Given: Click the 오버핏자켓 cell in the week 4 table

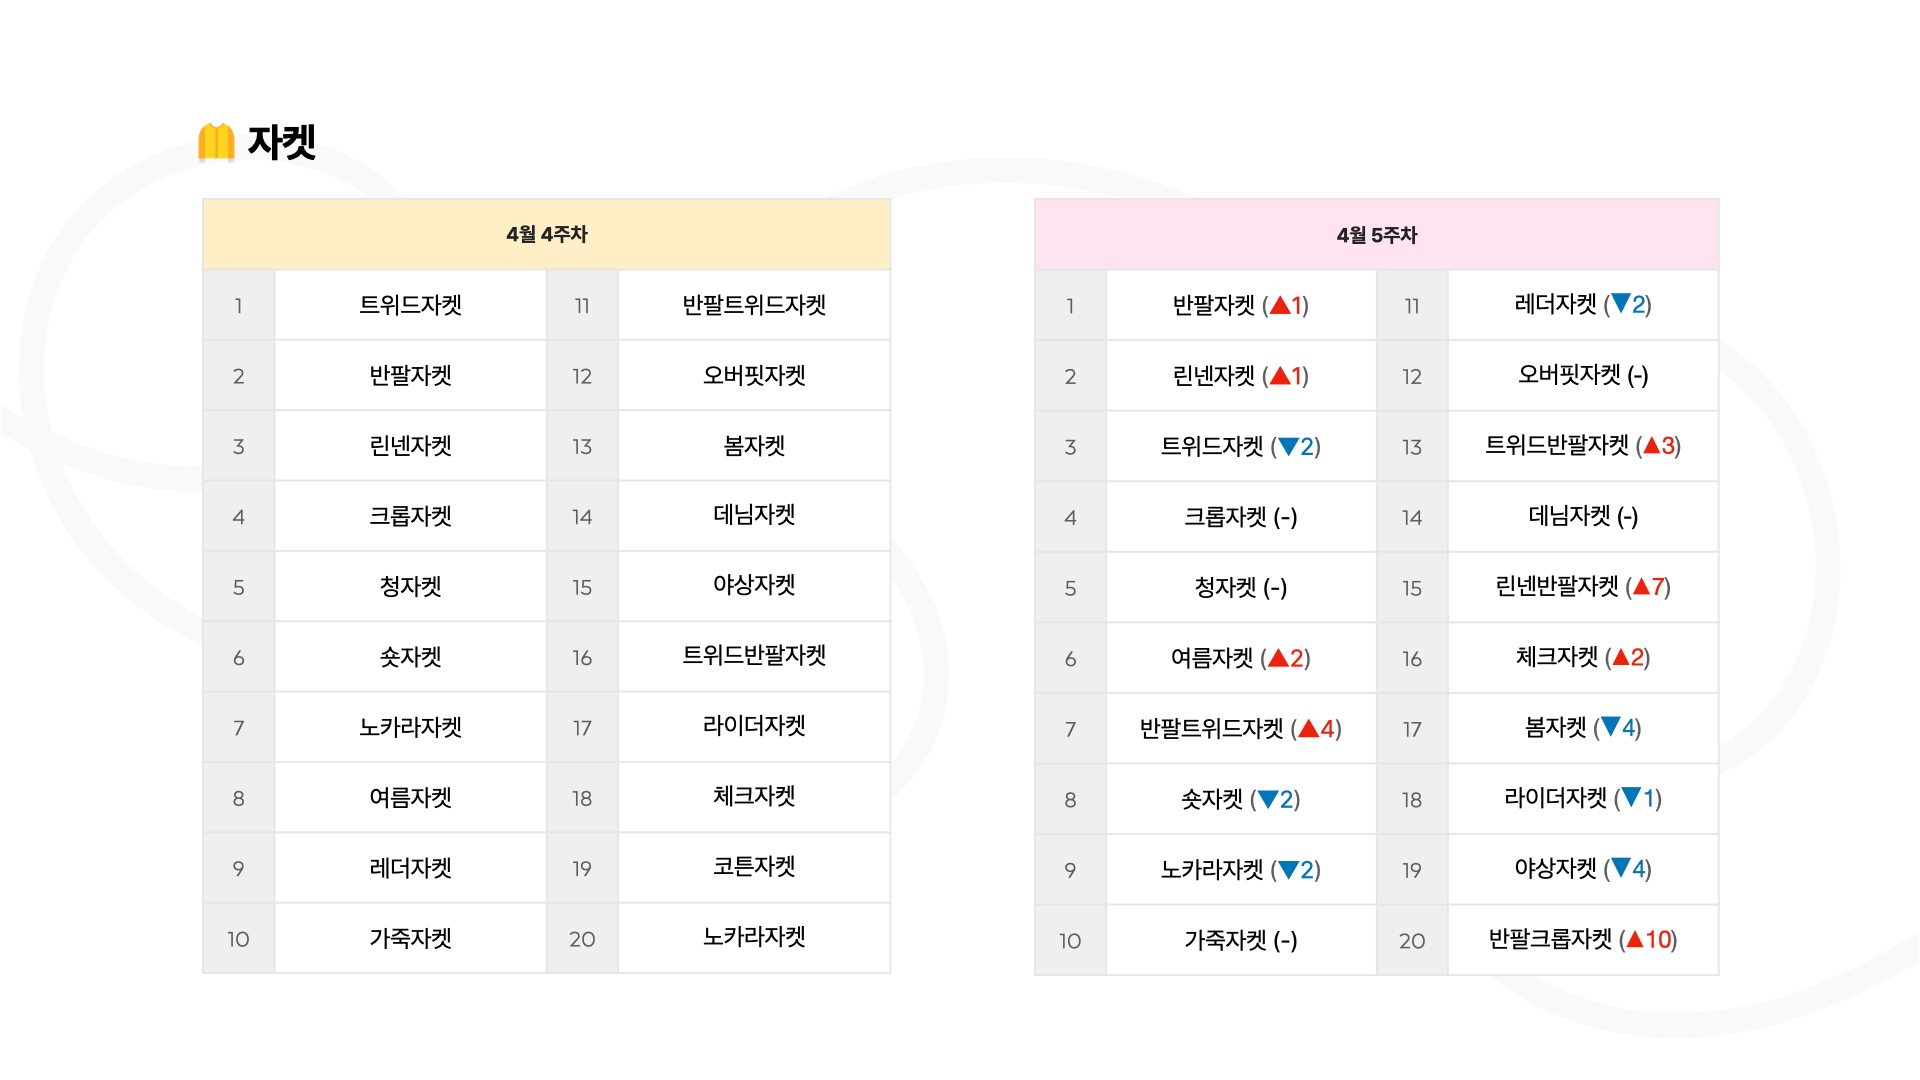Looking at the screenshot, I should (x=754, y=375).
